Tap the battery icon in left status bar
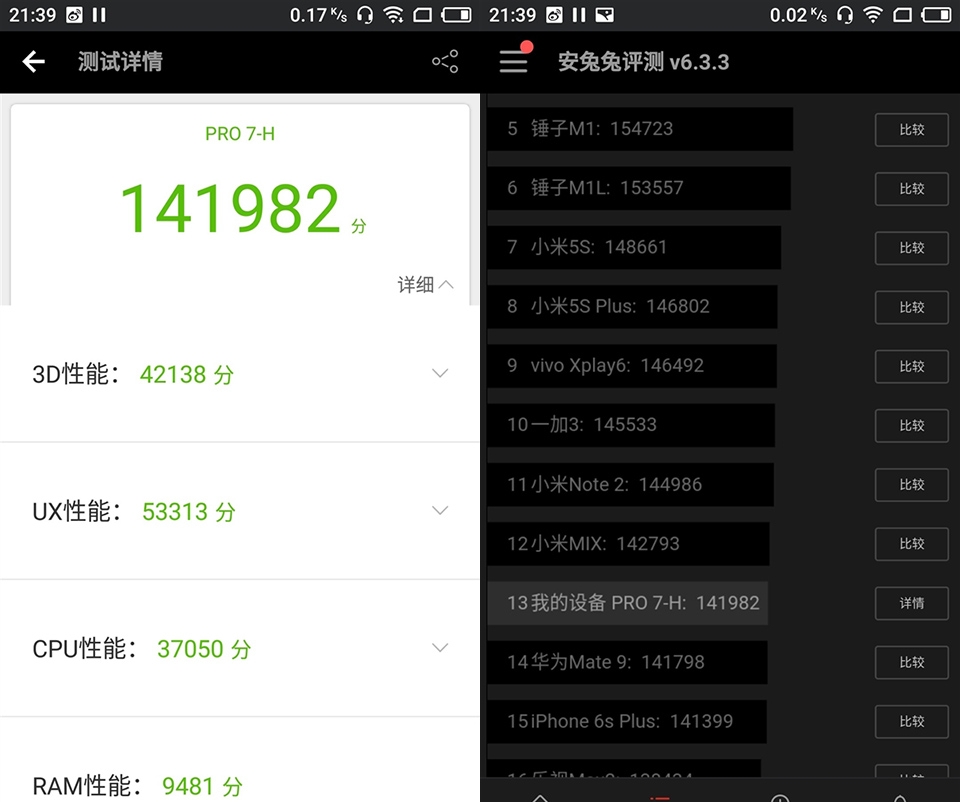The width and height of the screenshot is (960, 802). pos(456,15)
